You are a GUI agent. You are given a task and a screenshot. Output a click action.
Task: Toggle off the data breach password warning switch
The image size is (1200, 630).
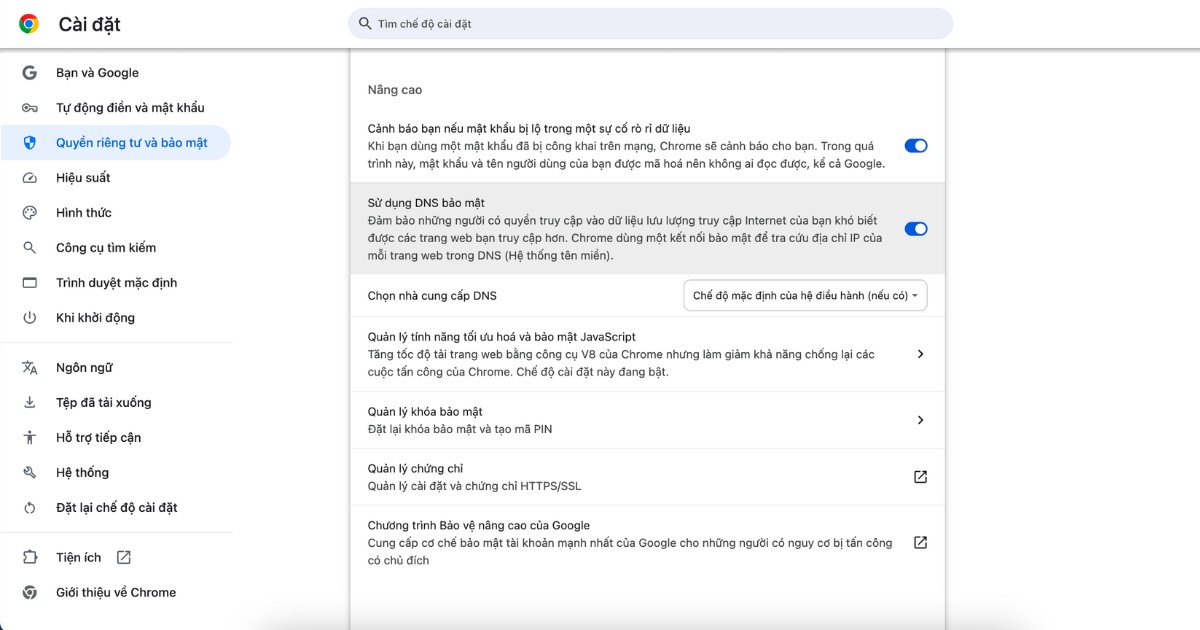pos(916,145)
